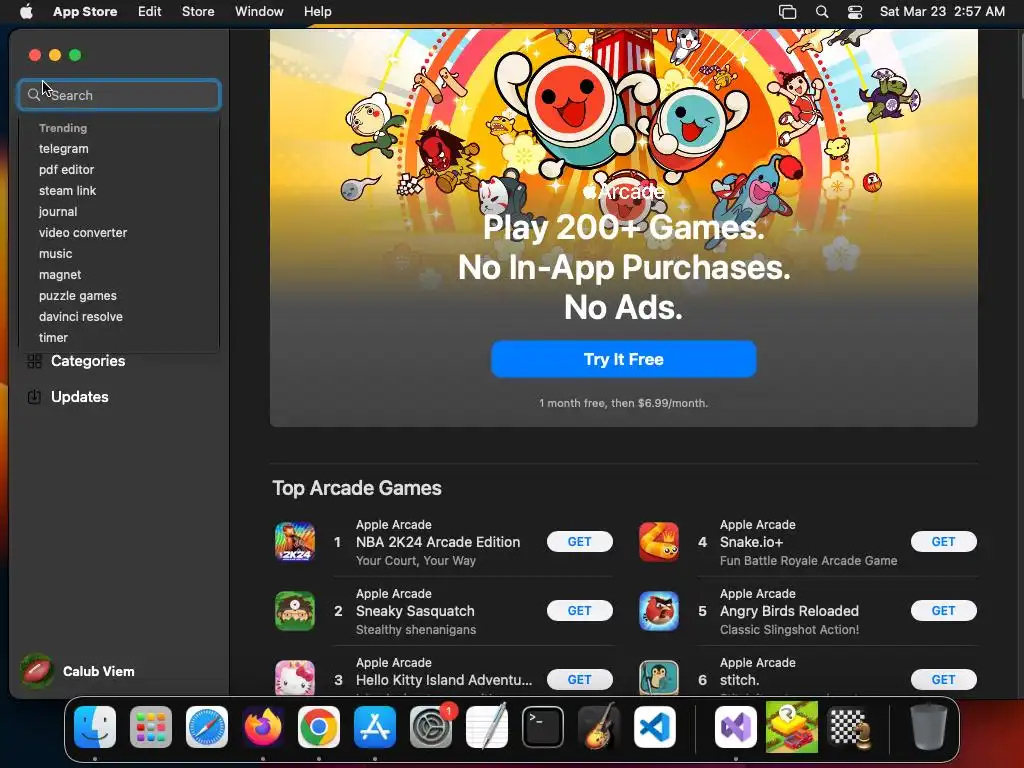This screenshot has width=1024, height=768.
Task: Get NBA 2K24 Arcade Edition
Action: [x=579, y=541]
